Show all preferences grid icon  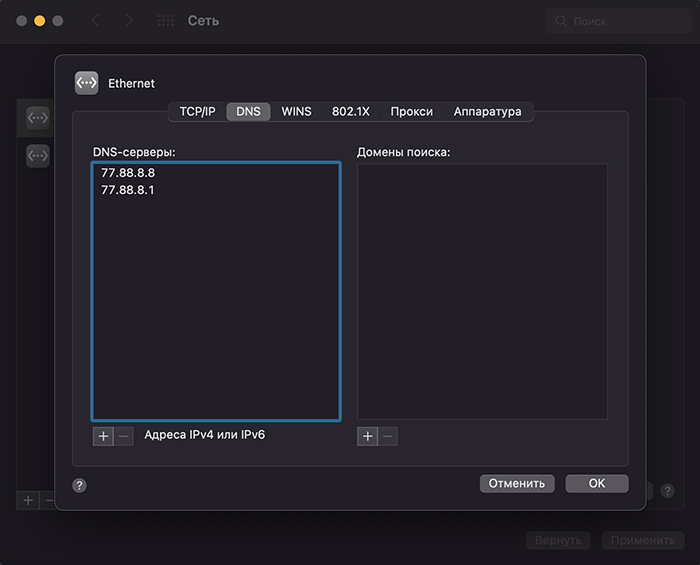tap(166, 21)
